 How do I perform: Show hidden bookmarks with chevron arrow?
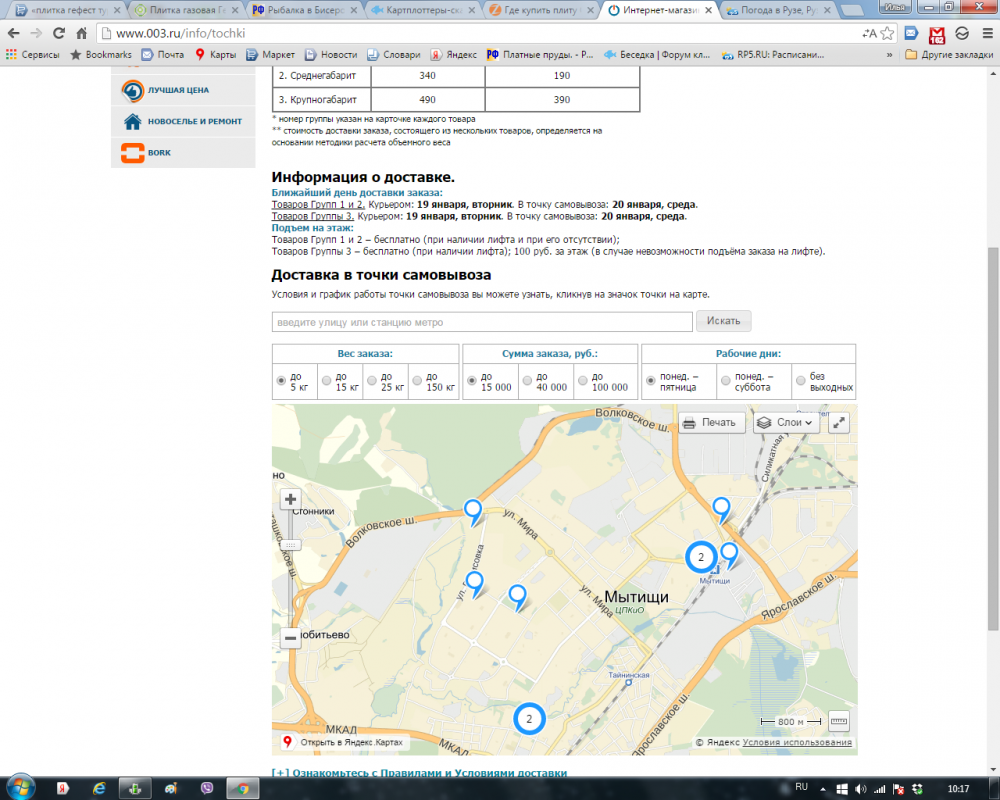point(889,55)
